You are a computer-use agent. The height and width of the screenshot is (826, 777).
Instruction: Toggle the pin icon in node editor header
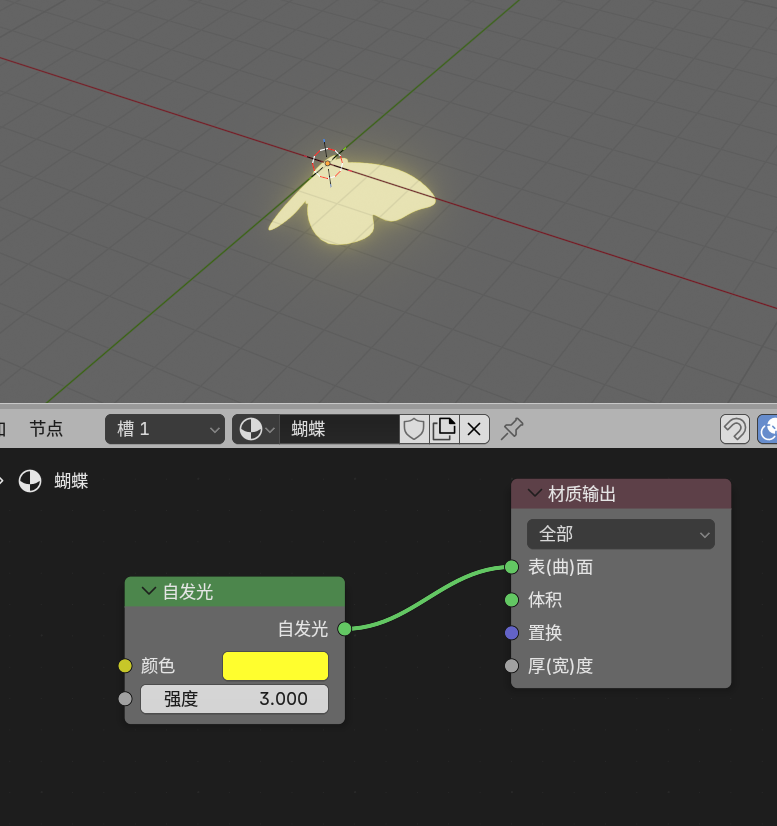pos(512,429)
